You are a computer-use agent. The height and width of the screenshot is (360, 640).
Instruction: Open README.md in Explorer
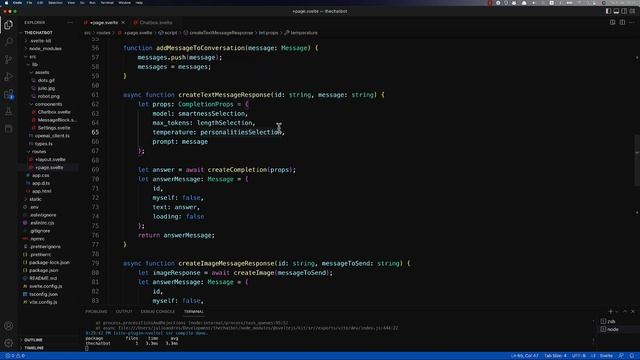pos(43,278)
